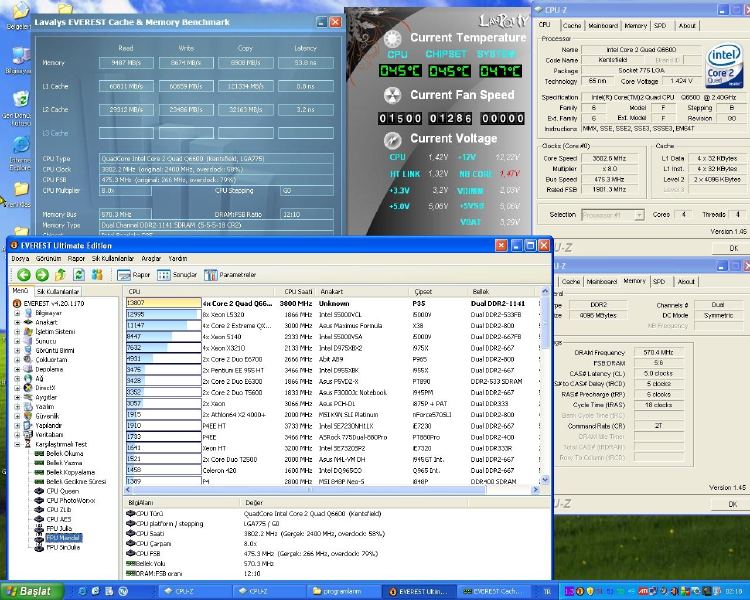The height and width of the screenshot is (600, 750).
Task: Click the users icon in EVEREST toolbar
Action: [x=97, y=275]
